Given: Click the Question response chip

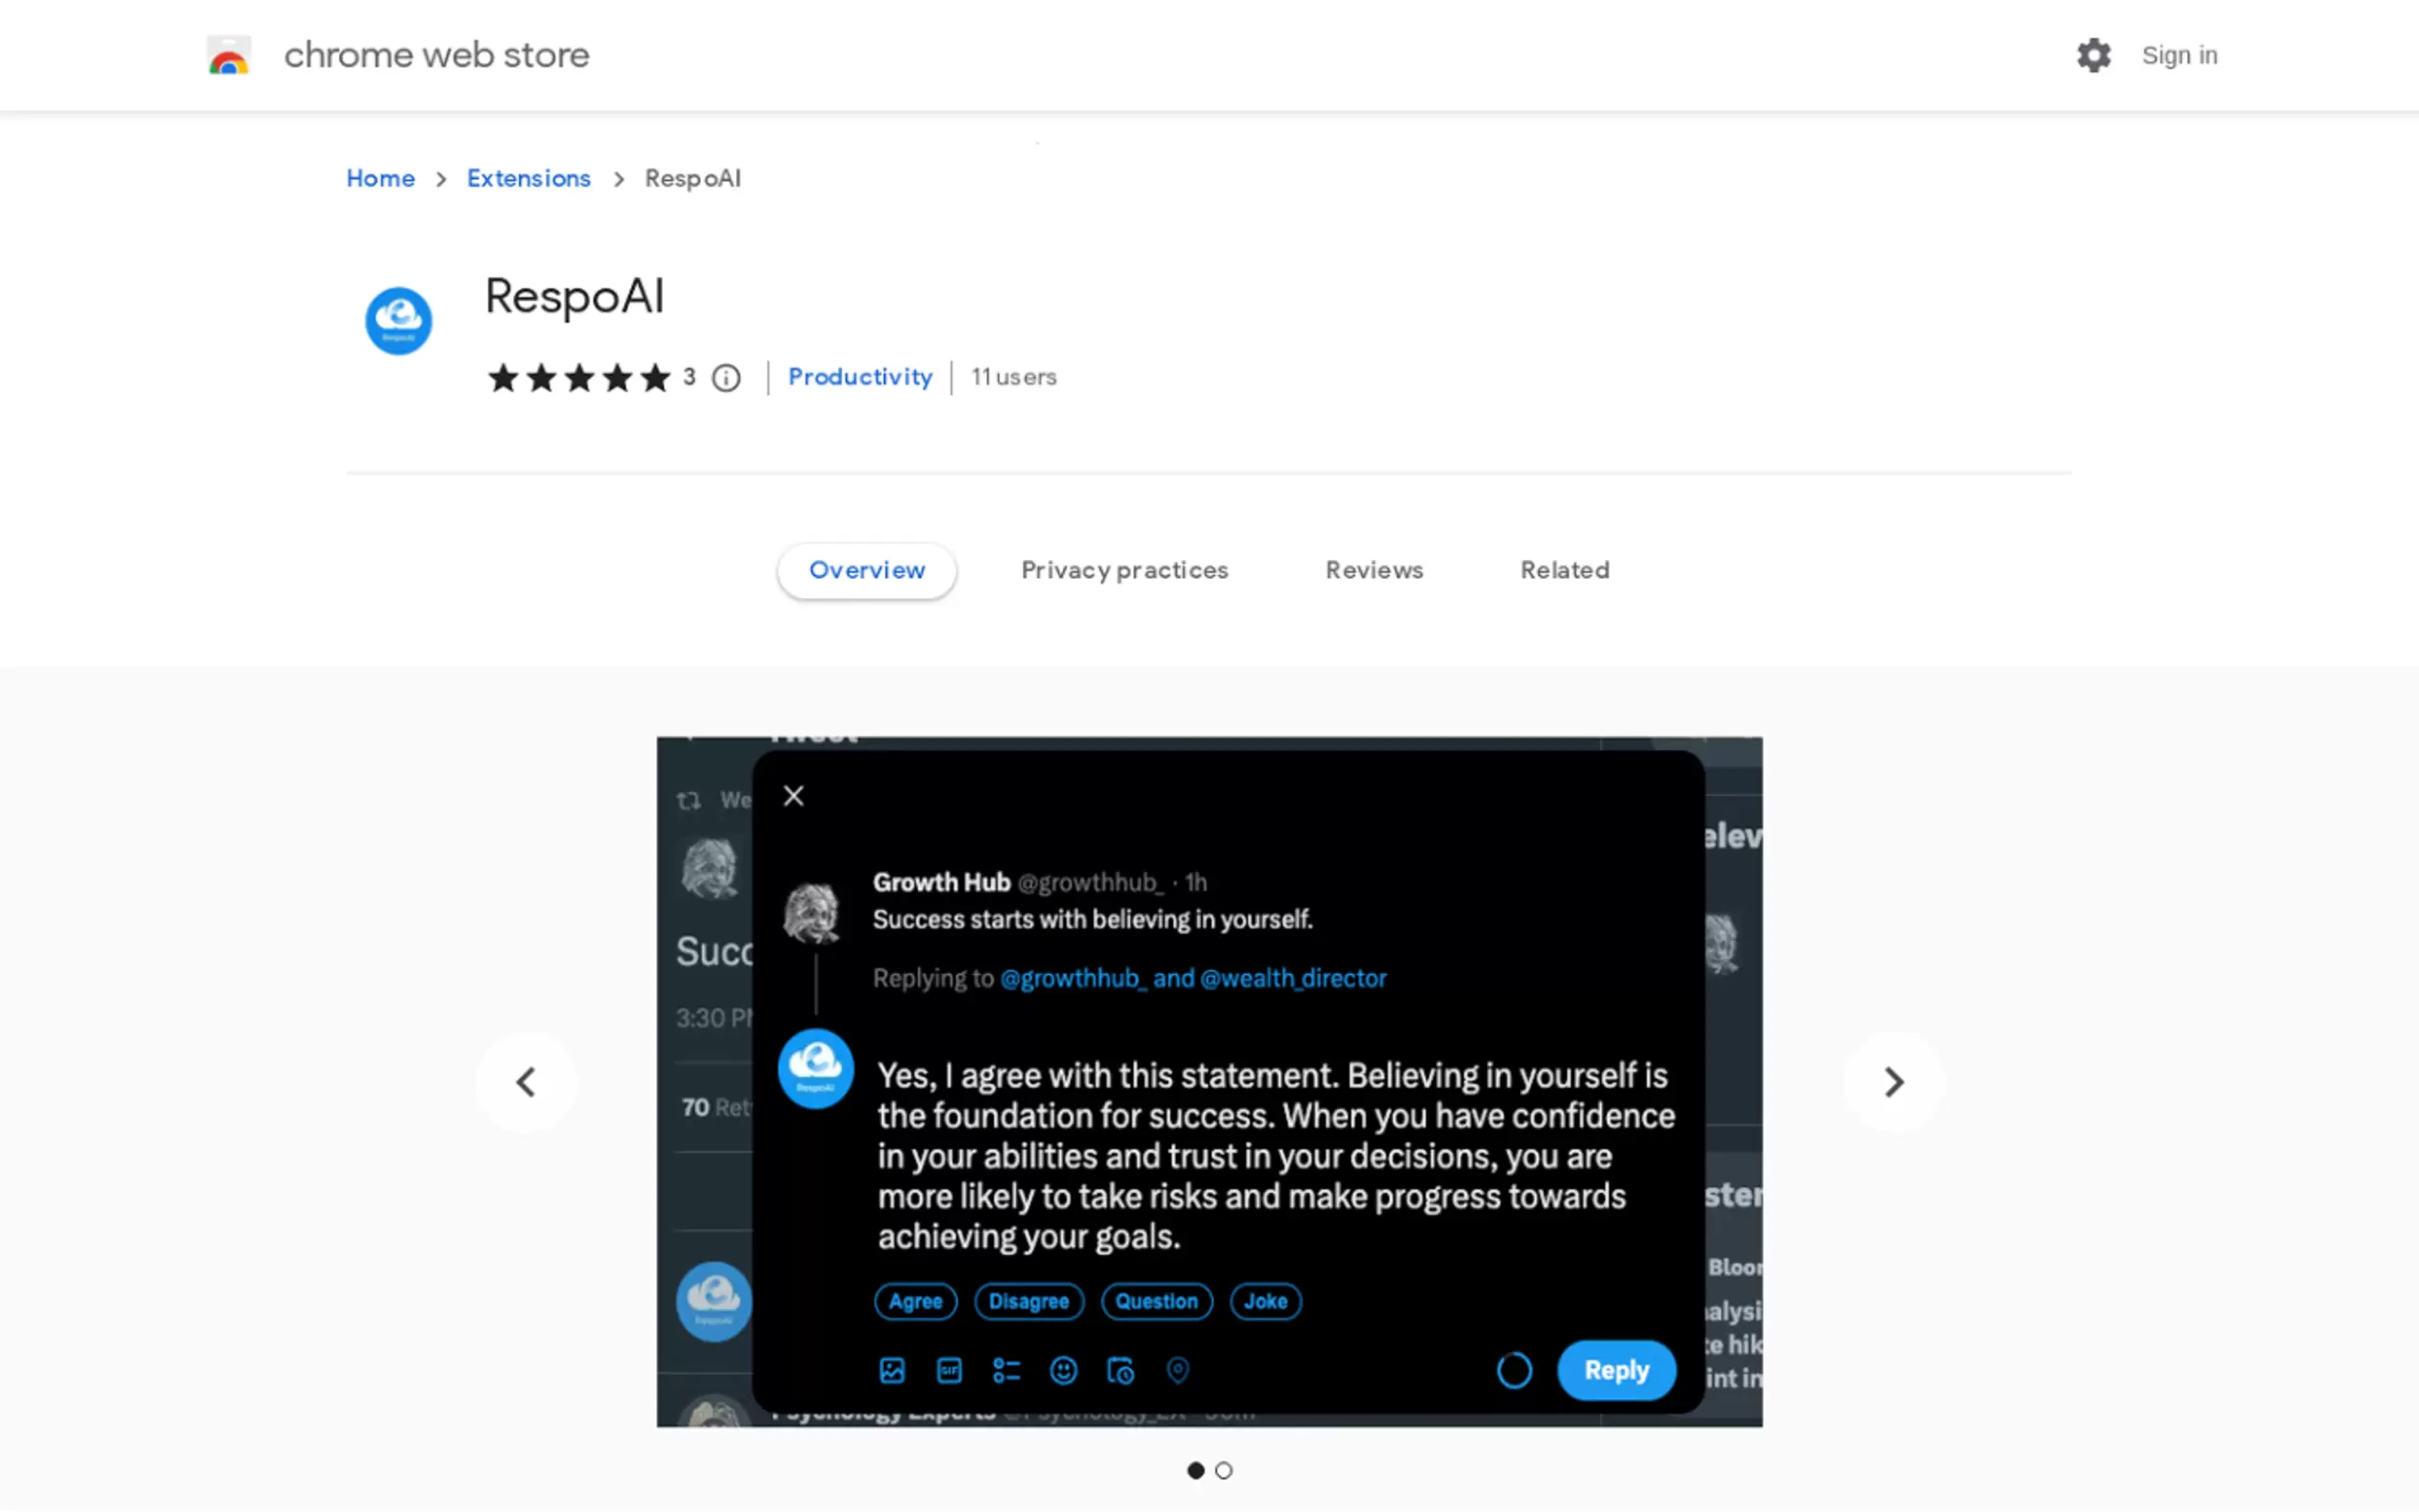Looking at the screenshot, I should pyautogui.click(x=1157, y=1301).
